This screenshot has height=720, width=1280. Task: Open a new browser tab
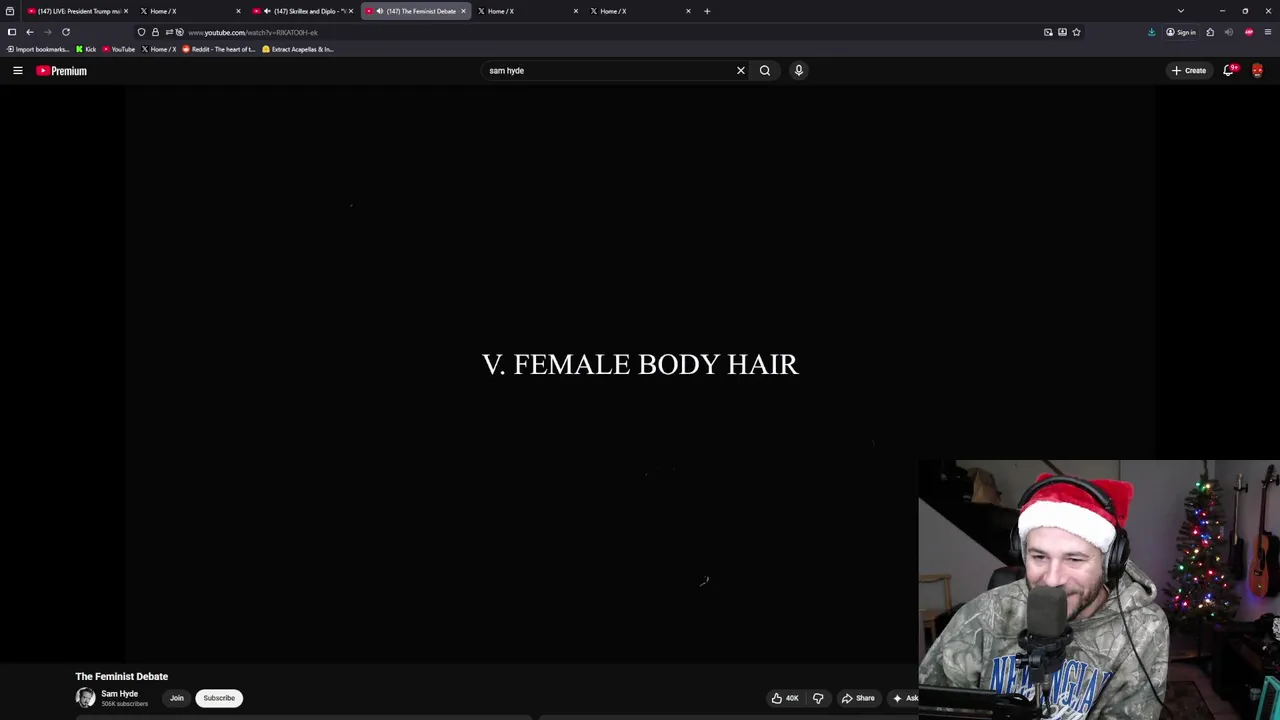[x=707, y=11]
